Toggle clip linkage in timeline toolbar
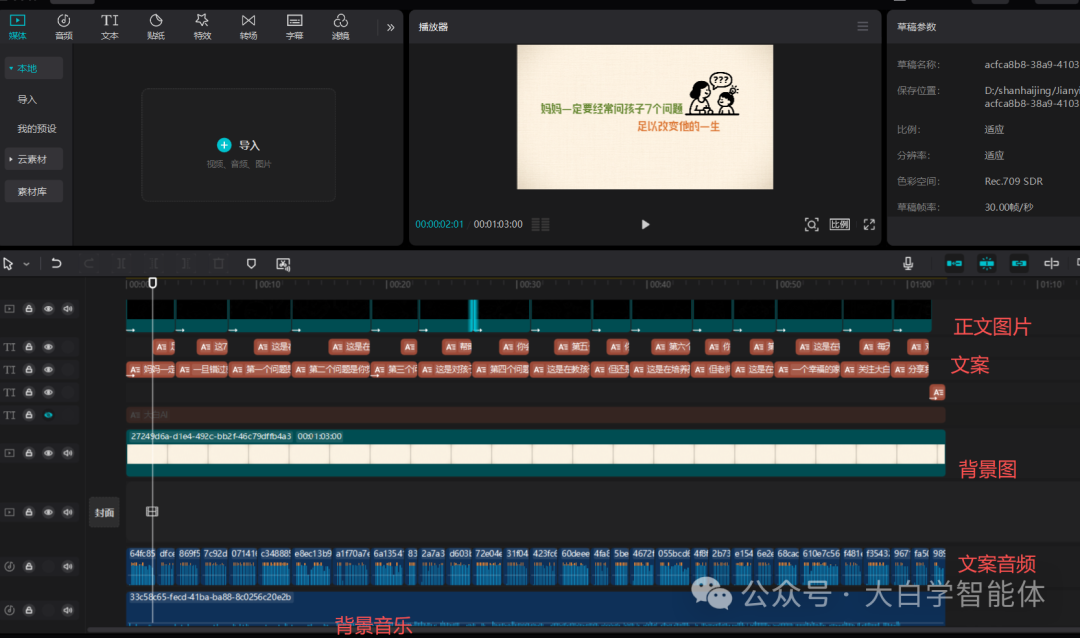 1019,263
